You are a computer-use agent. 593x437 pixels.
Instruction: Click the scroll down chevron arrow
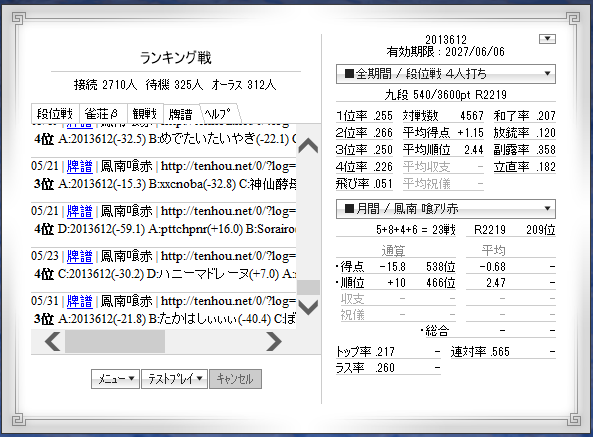coord(308,307)
